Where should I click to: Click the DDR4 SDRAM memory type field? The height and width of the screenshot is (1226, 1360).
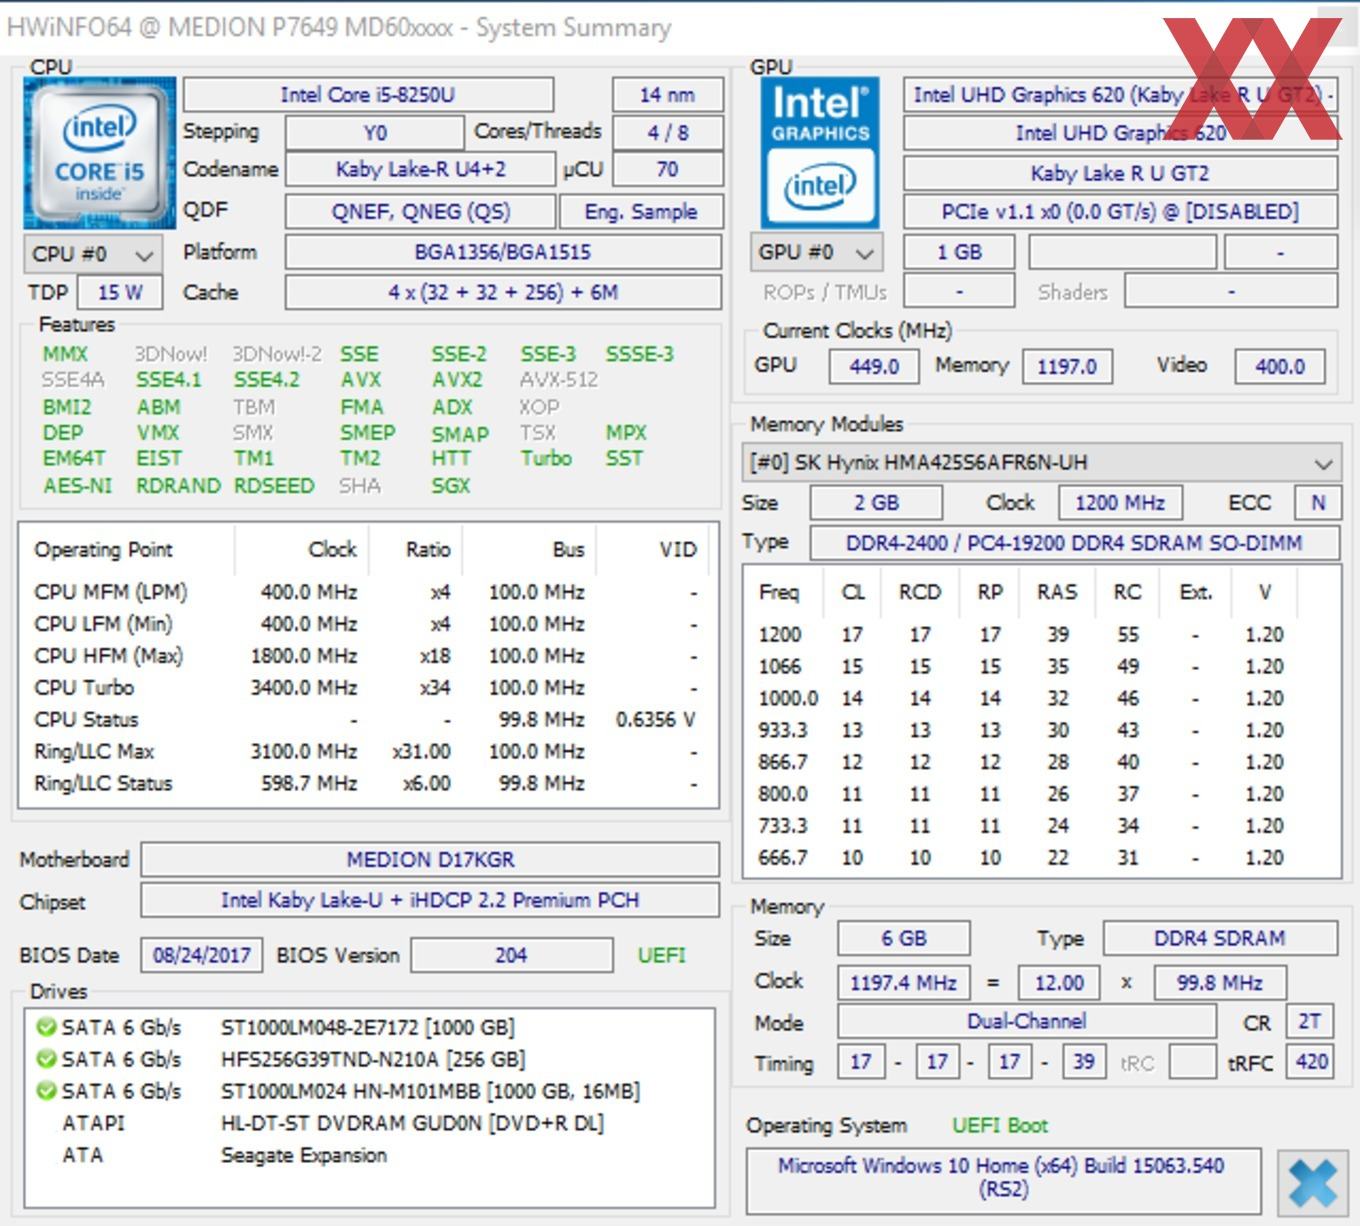click(1220, 939)
